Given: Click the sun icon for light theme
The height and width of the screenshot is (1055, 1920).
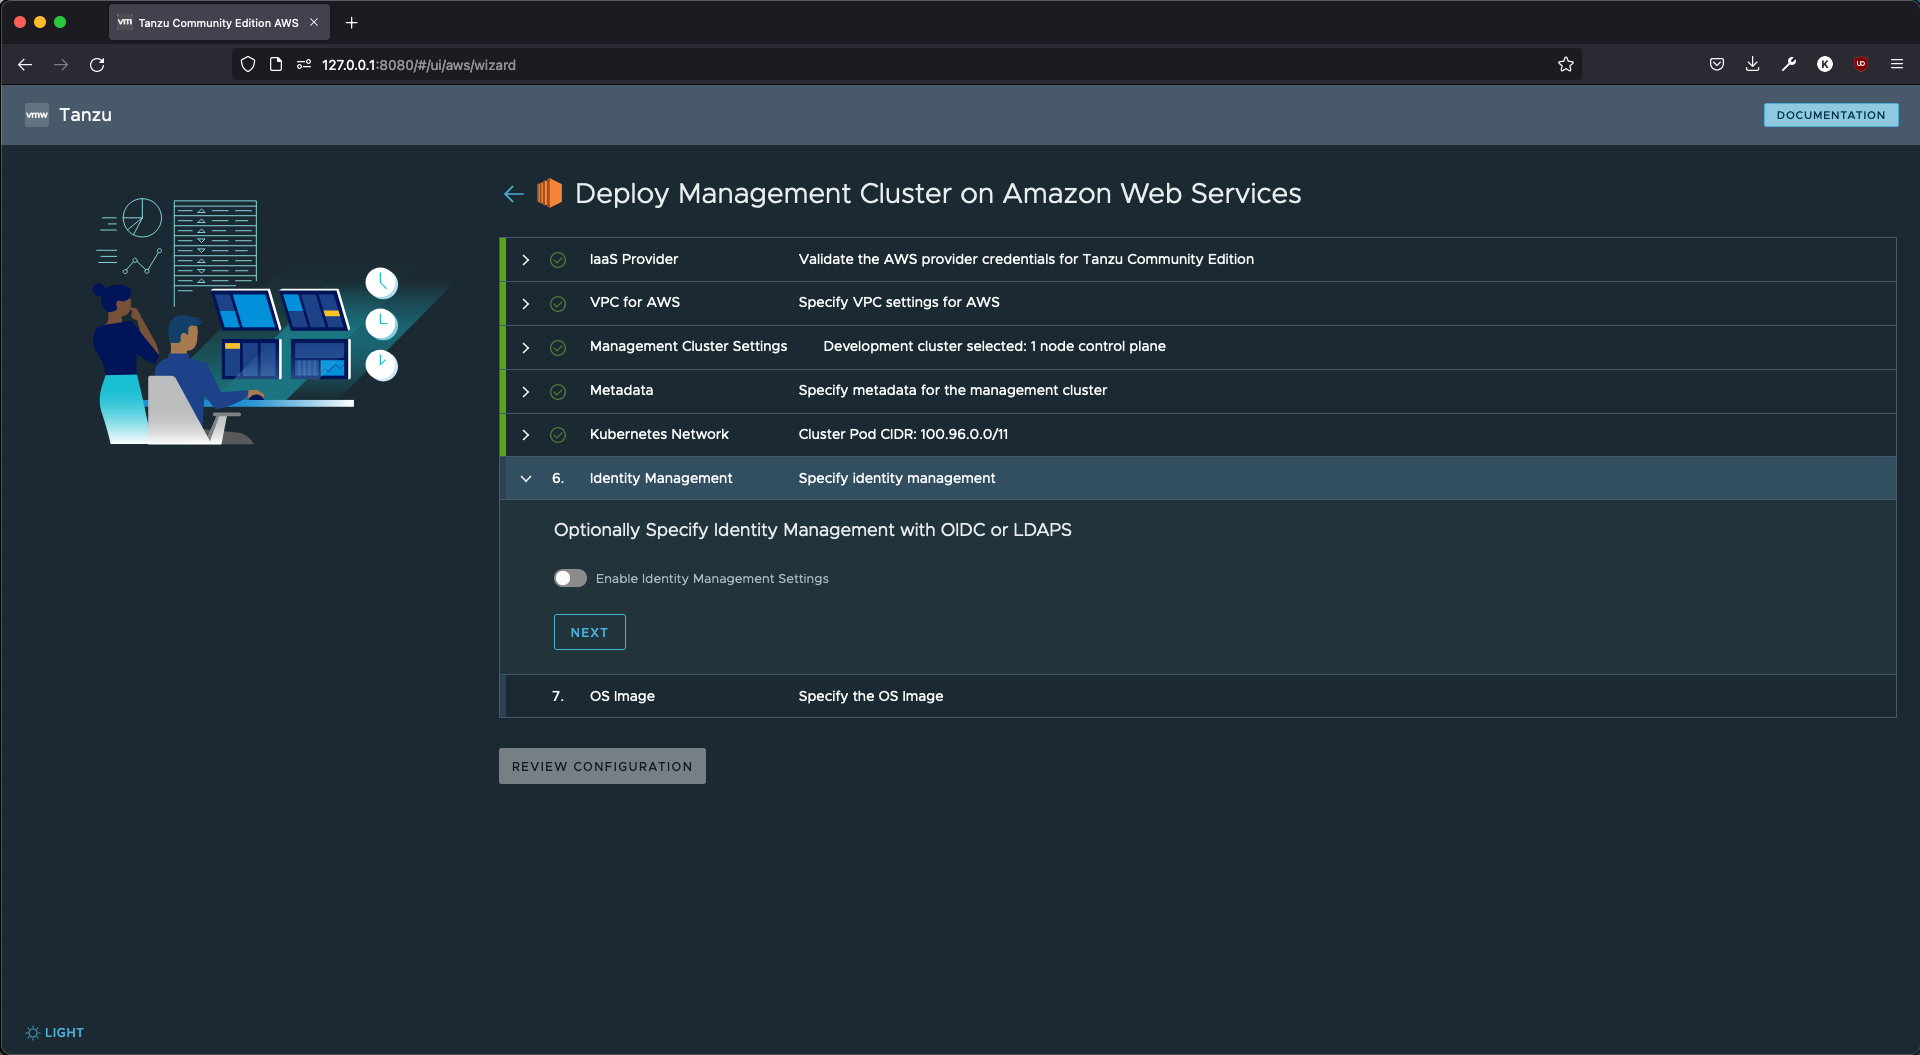Looking at the screenshot, I should point(33,1033).
